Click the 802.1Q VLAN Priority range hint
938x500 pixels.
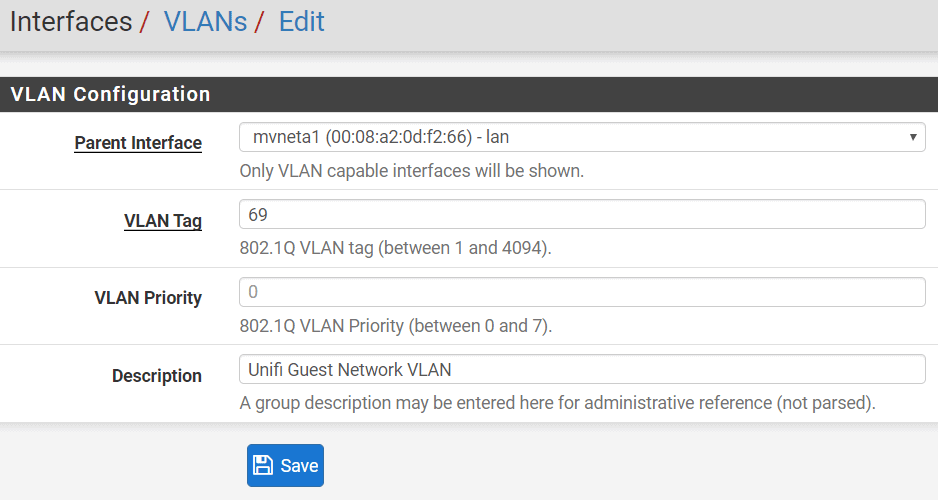[x=395, y=326]
